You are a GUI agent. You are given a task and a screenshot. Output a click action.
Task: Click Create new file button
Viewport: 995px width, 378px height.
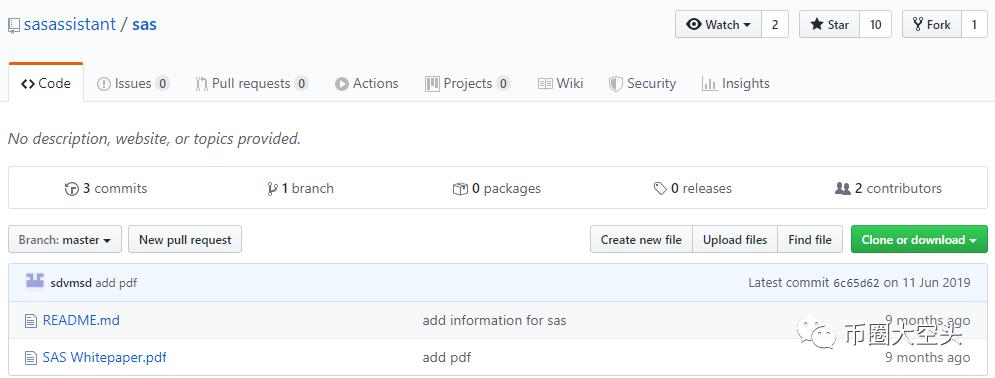click(641, 240)
